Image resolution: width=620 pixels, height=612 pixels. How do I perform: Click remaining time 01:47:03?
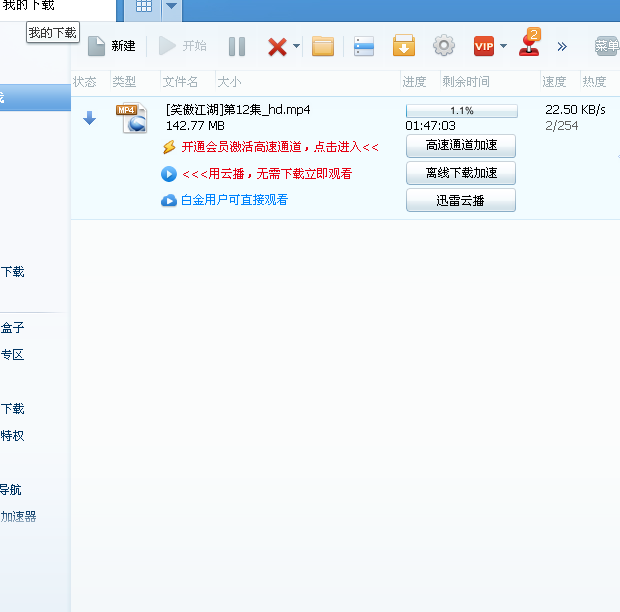pyautogui.click(x=430, y=126)
